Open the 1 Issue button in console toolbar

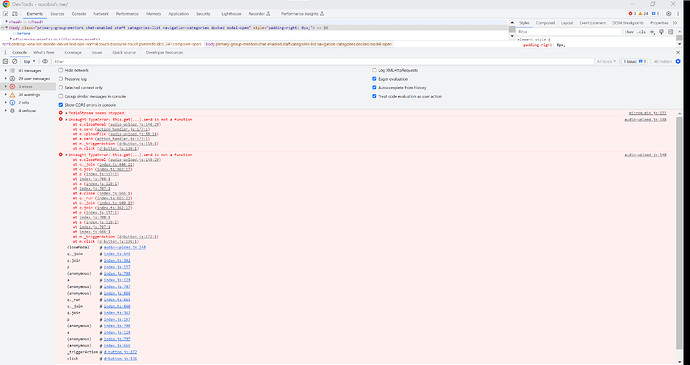click(x=635, y=62)
